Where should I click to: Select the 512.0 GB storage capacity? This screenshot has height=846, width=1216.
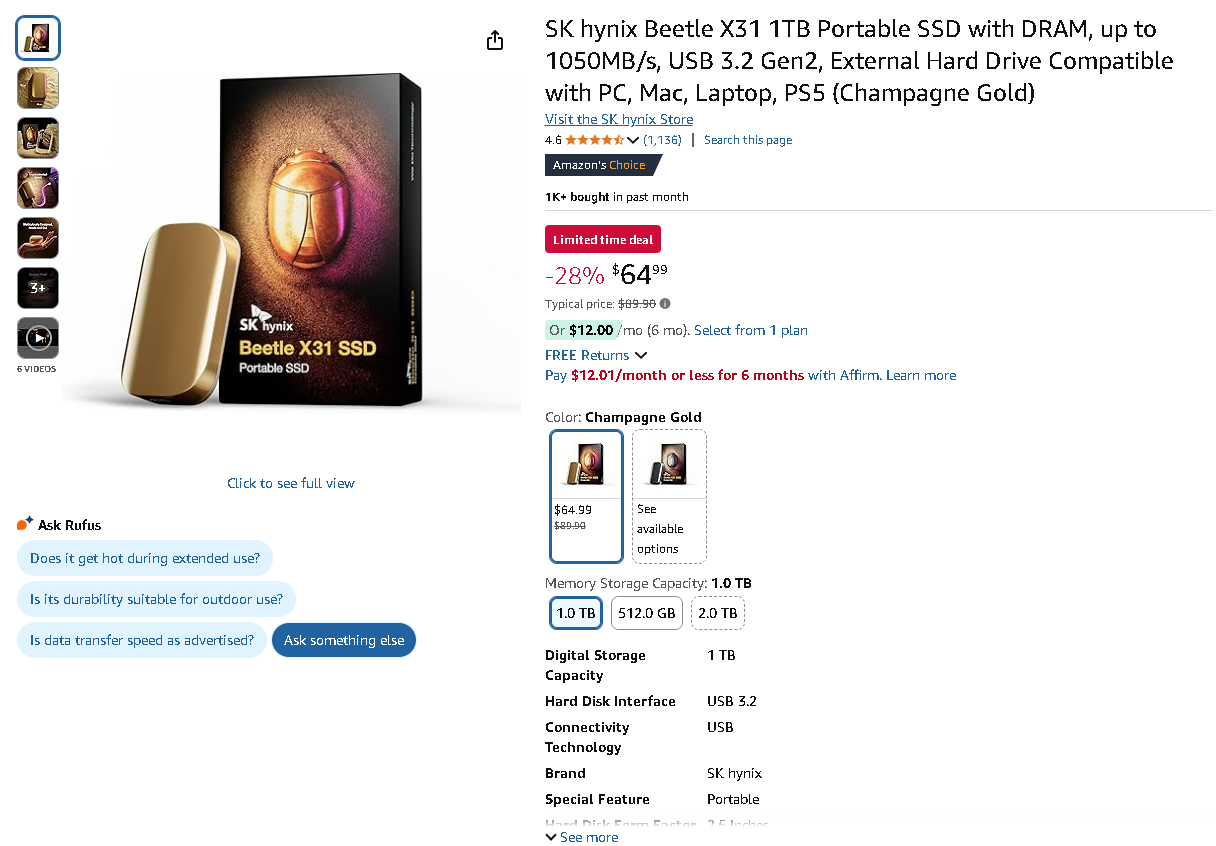tap(646, 613)
